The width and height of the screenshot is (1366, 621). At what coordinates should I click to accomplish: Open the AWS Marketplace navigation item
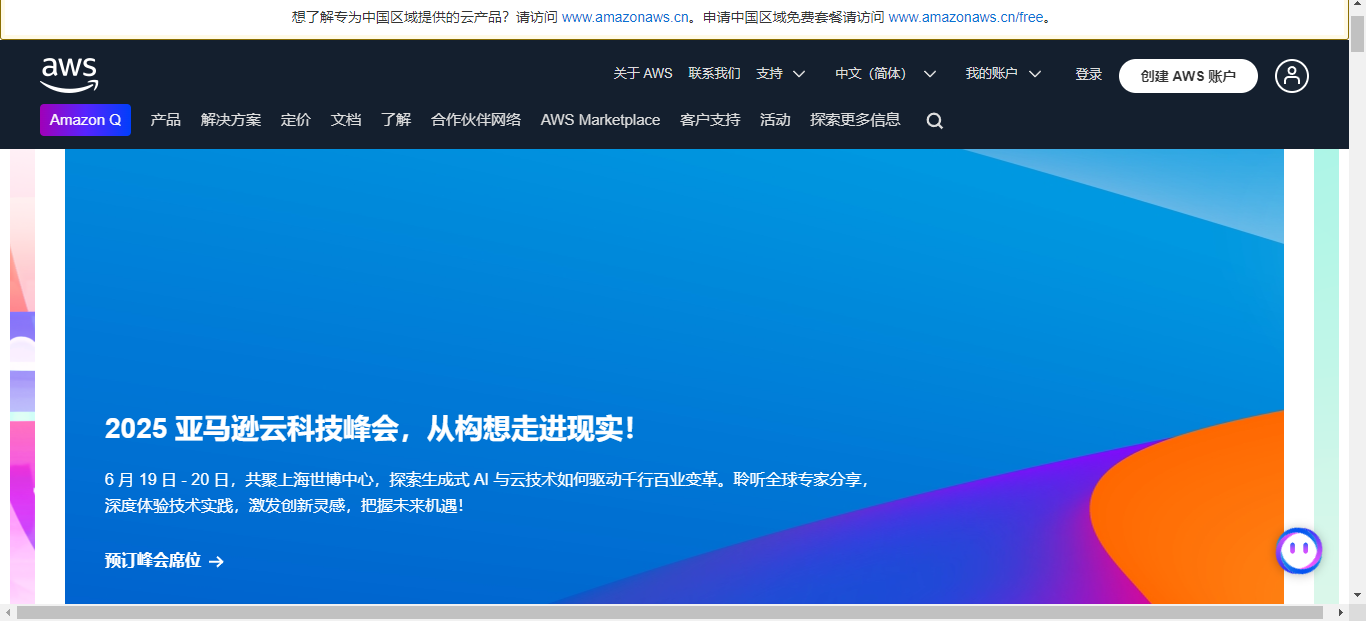click(x=600, y=119)
